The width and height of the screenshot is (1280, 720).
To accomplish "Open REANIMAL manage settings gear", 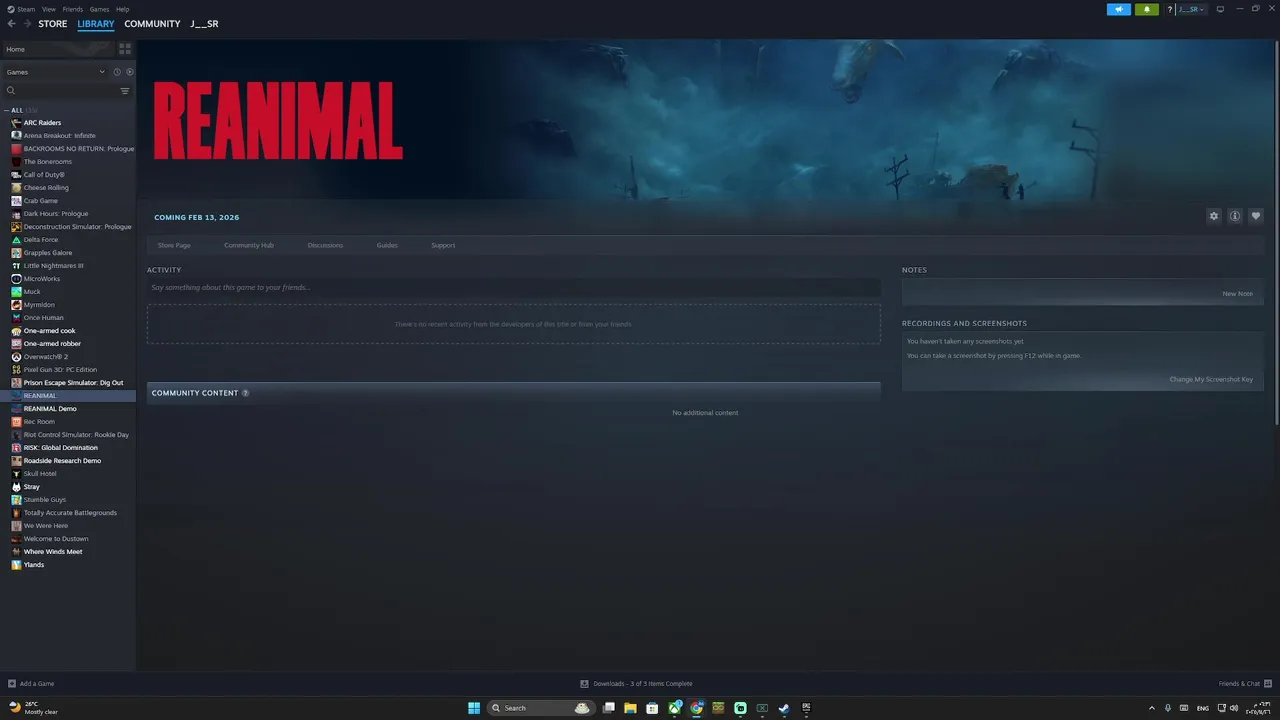I will pos(1214,216).
